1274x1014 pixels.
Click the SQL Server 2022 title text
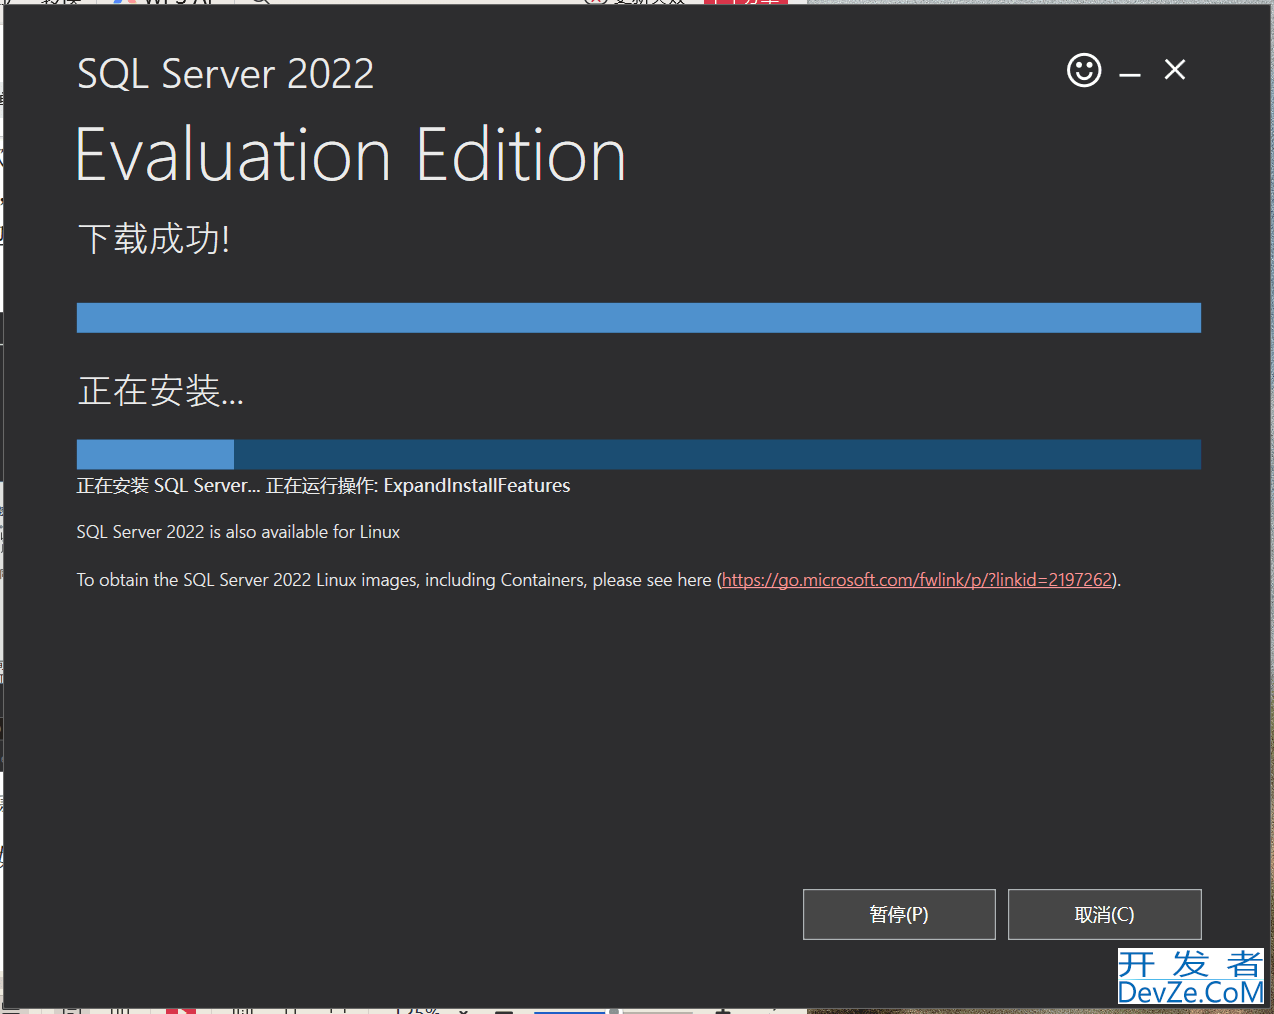(226, 74)
